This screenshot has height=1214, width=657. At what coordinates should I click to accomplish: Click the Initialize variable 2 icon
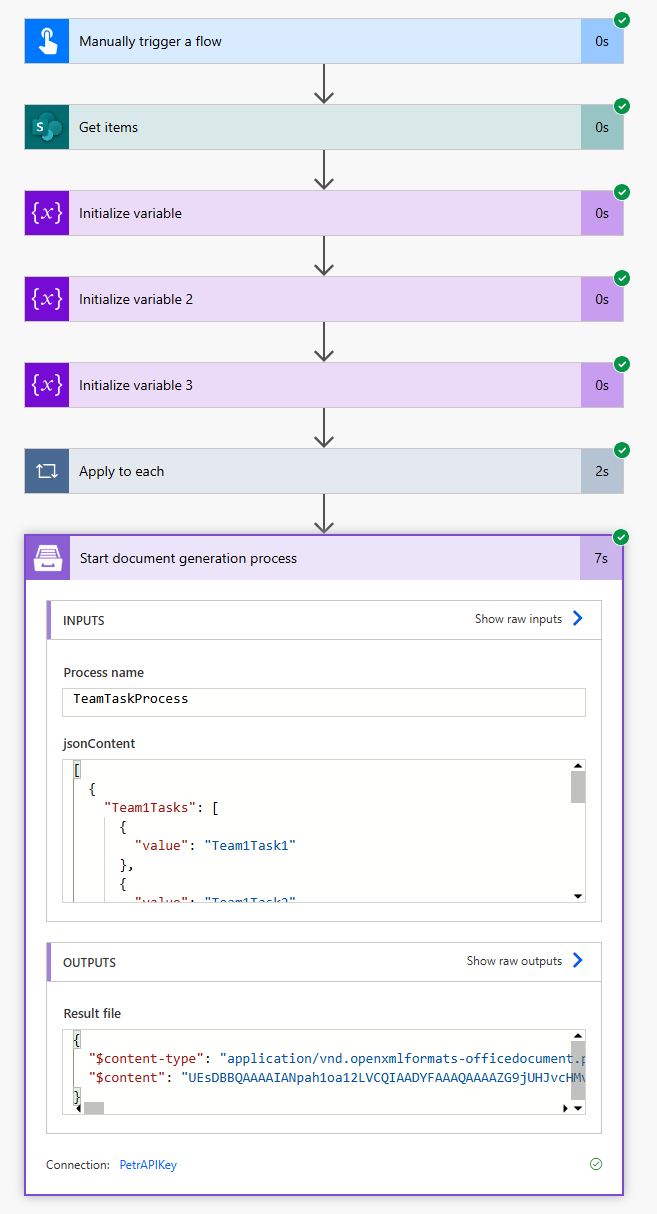[x=47, y=300]
